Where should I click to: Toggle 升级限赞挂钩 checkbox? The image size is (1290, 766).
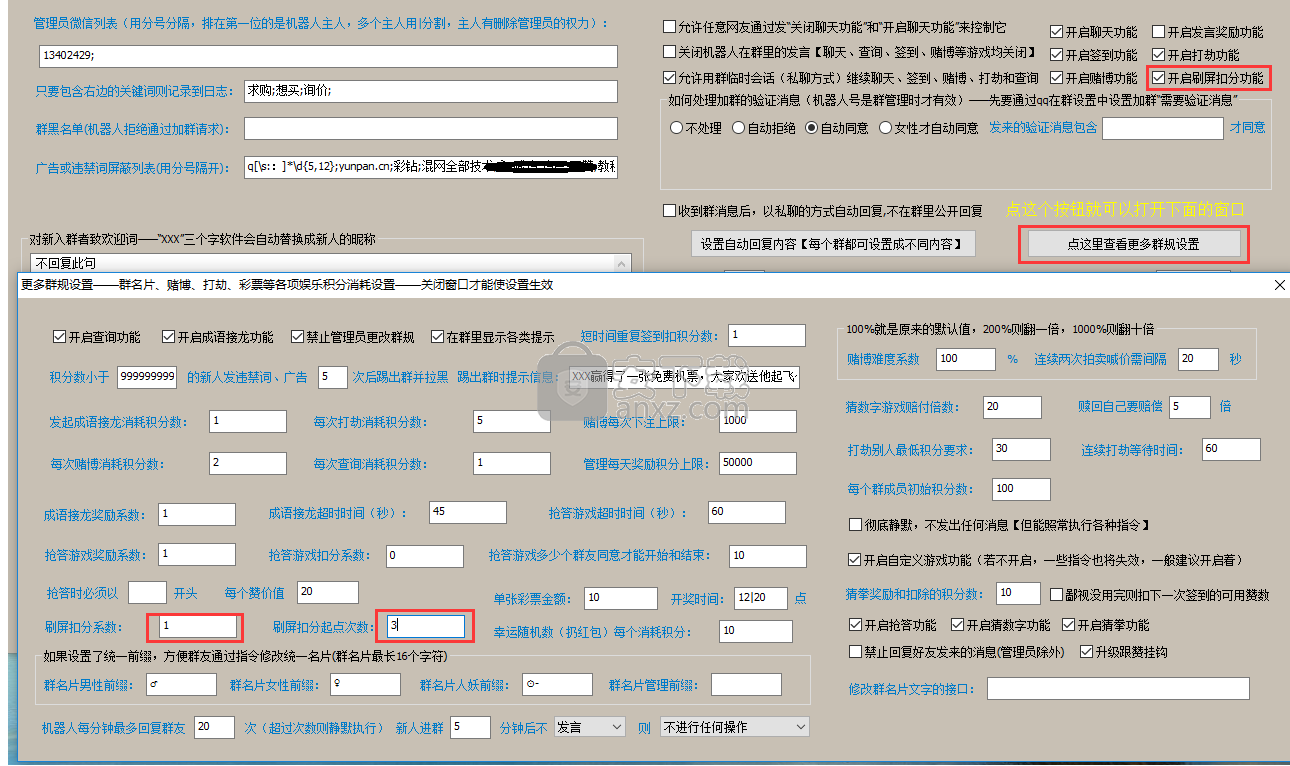(x=1086, y=651)
